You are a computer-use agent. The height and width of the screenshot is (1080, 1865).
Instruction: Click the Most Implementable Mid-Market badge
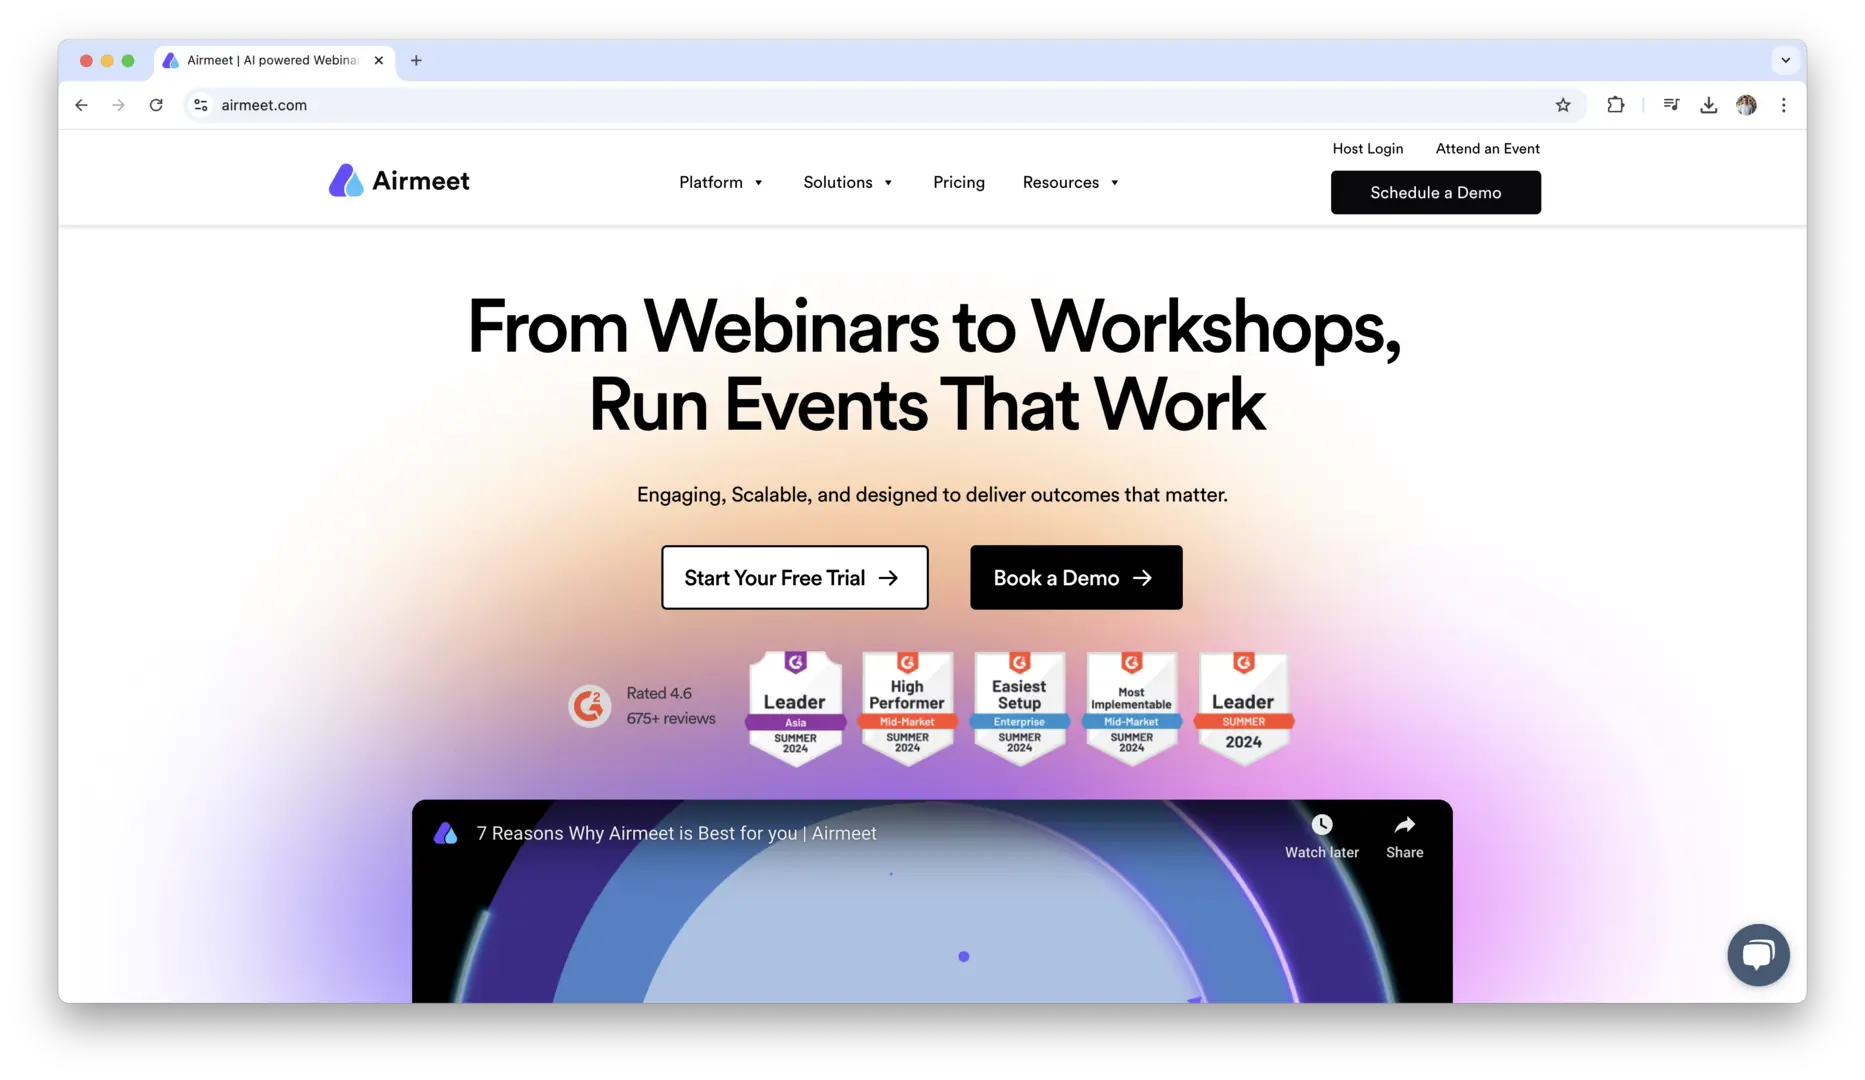point(1131,708)
